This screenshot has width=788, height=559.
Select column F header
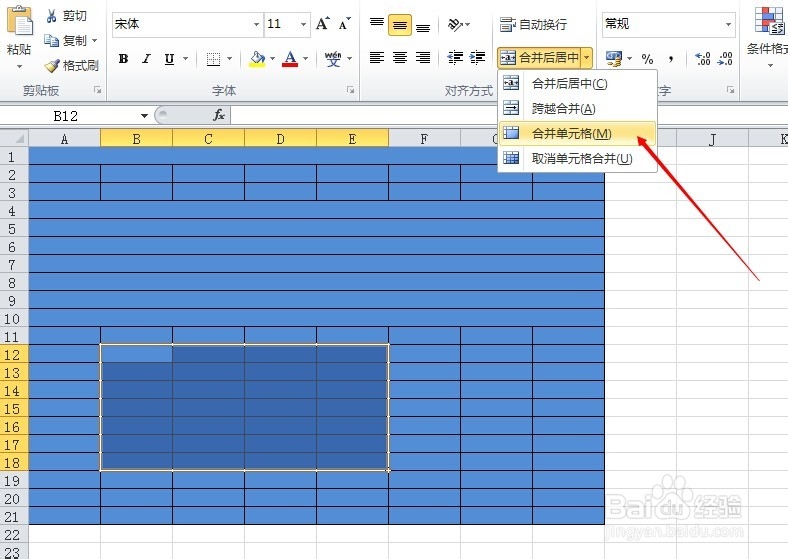(424, 138)
